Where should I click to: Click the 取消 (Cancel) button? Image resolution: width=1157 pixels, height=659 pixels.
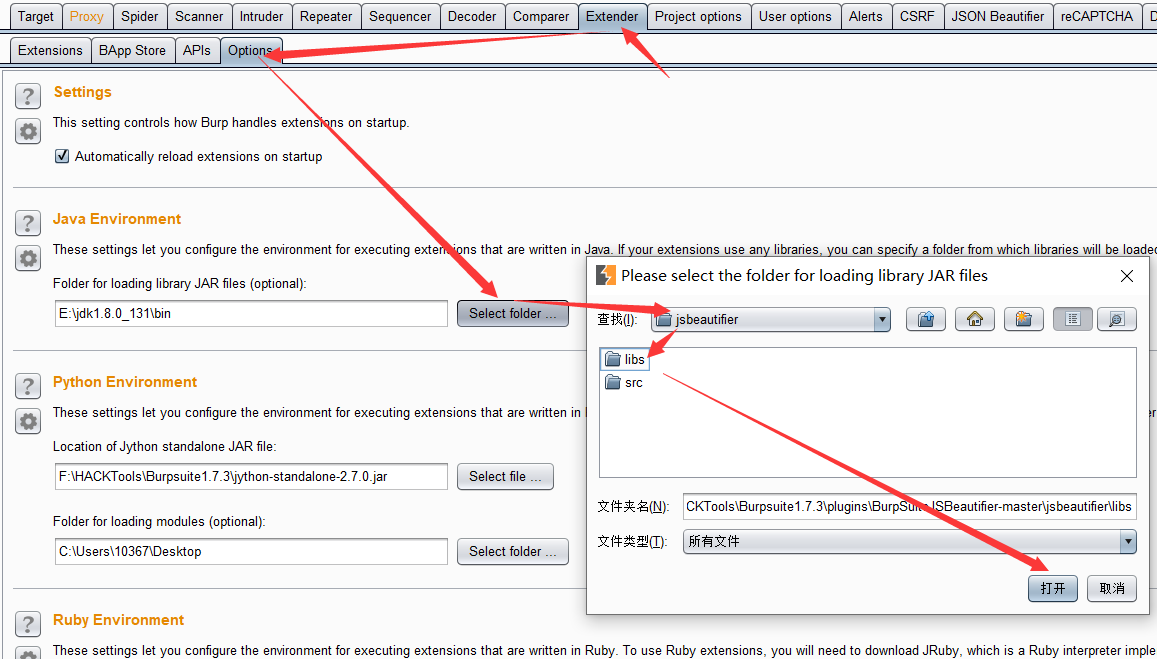click(x=1112, y=588)
